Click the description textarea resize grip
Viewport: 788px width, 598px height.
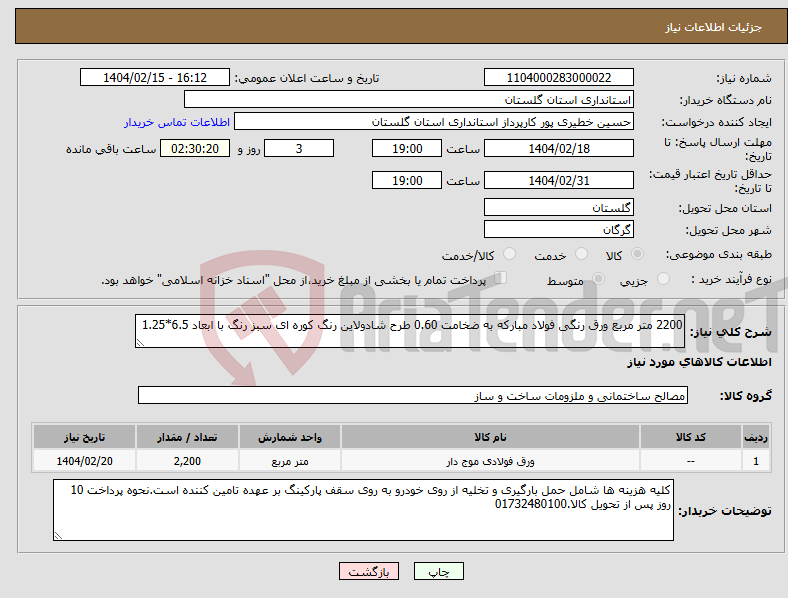click(140, 343)
